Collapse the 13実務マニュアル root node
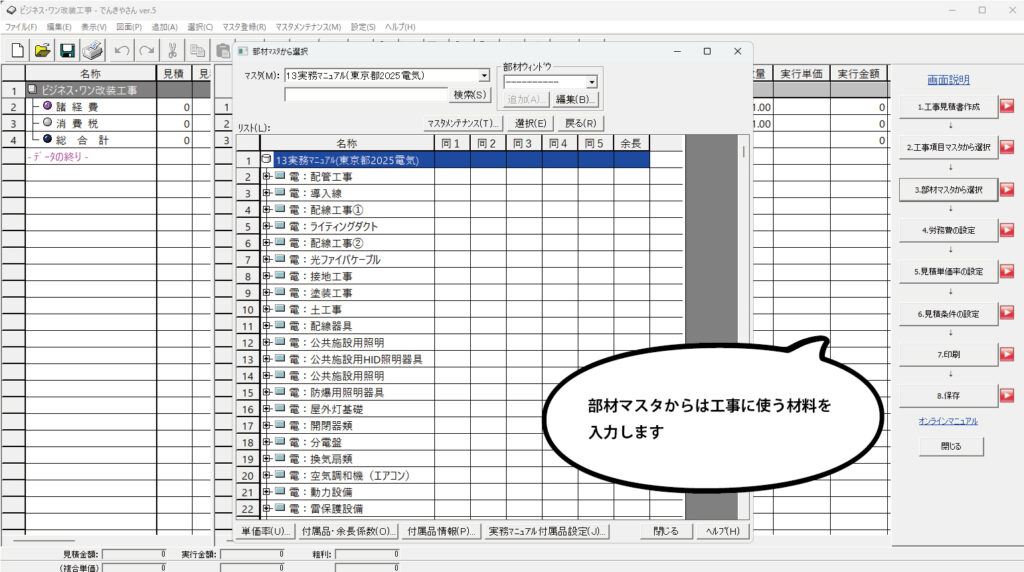The image size is (1024, 572). point(266,159)
